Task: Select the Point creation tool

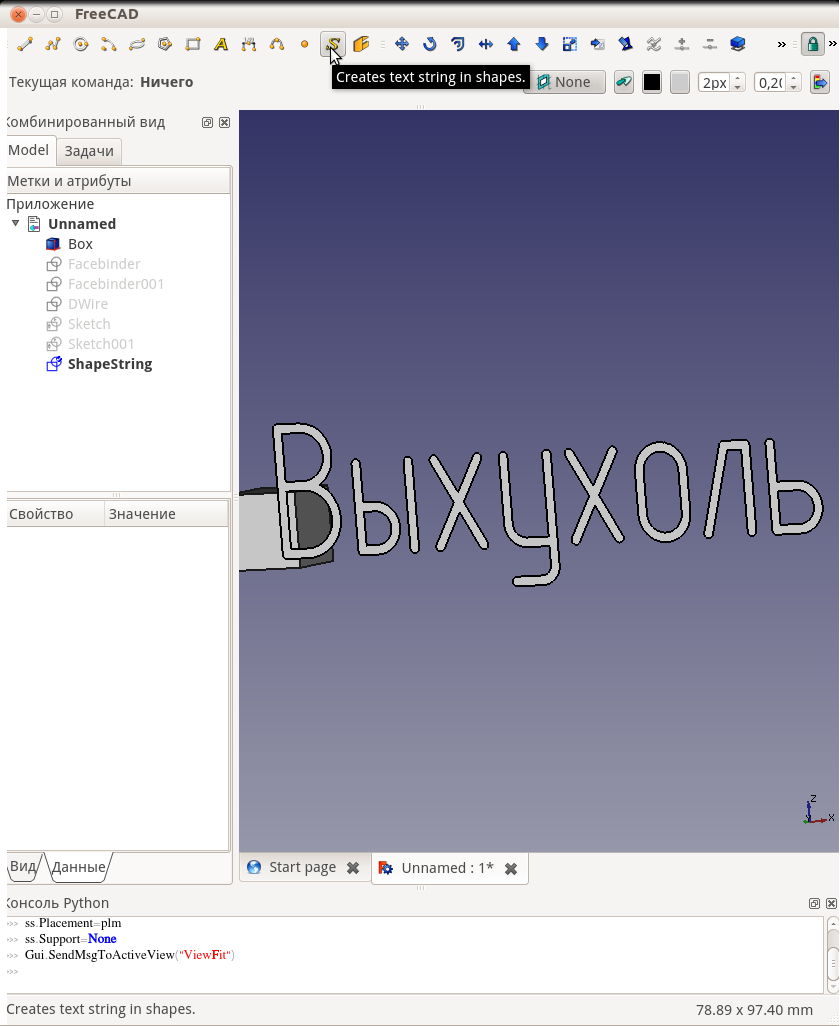Action: 304,44
